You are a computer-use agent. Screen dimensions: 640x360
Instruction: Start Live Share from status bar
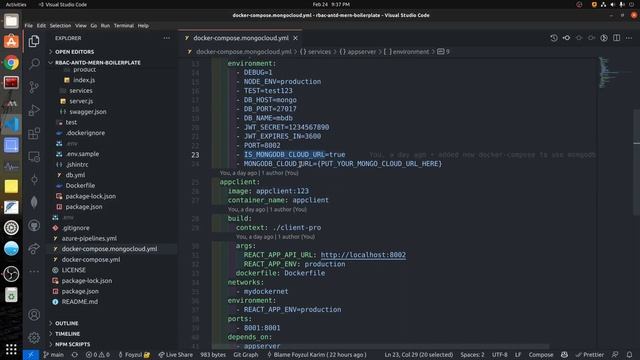coord(176,355)
